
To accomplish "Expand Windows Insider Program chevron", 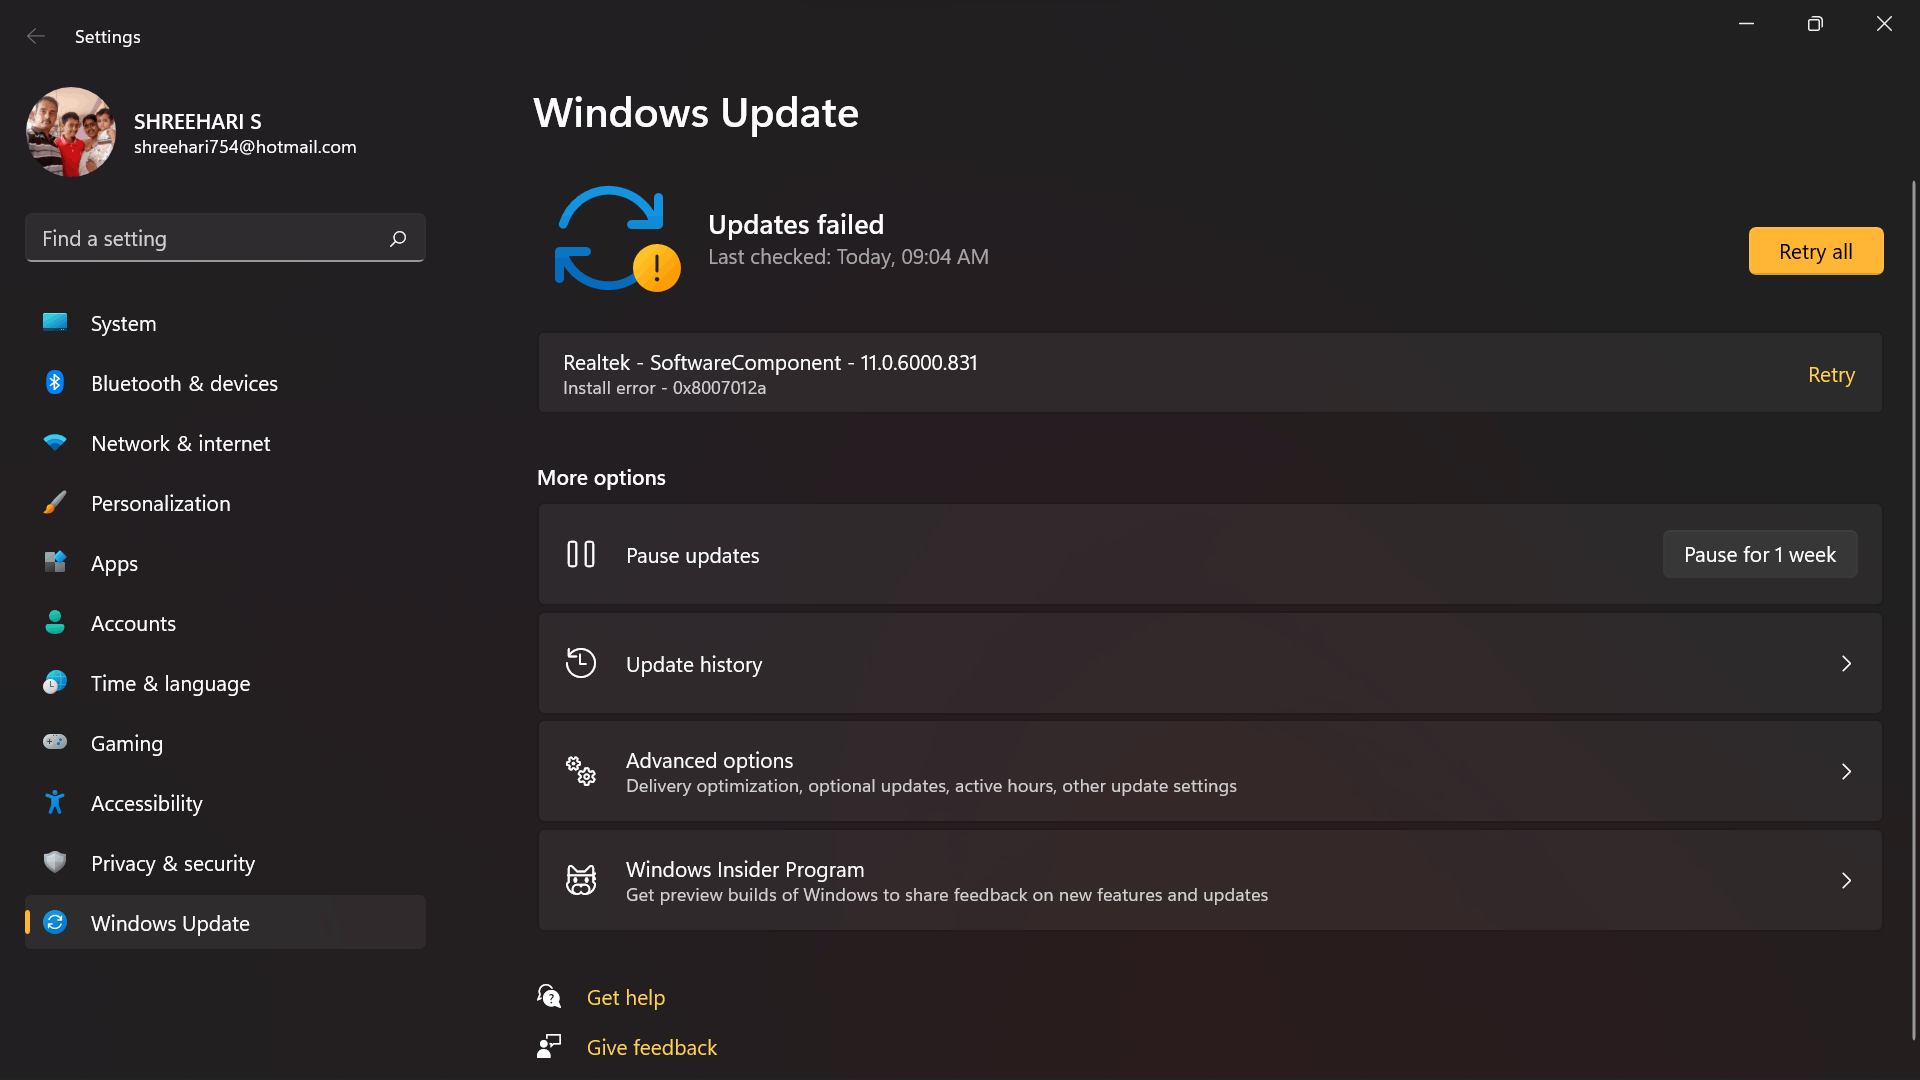I will point(1846,881).
